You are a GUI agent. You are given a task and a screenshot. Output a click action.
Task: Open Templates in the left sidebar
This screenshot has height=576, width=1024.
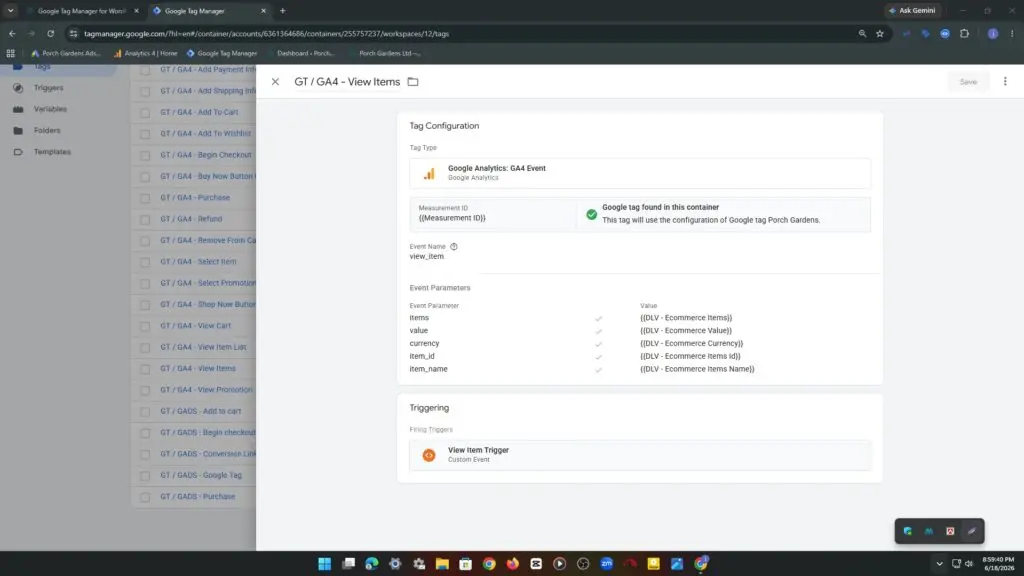point(52,152)
